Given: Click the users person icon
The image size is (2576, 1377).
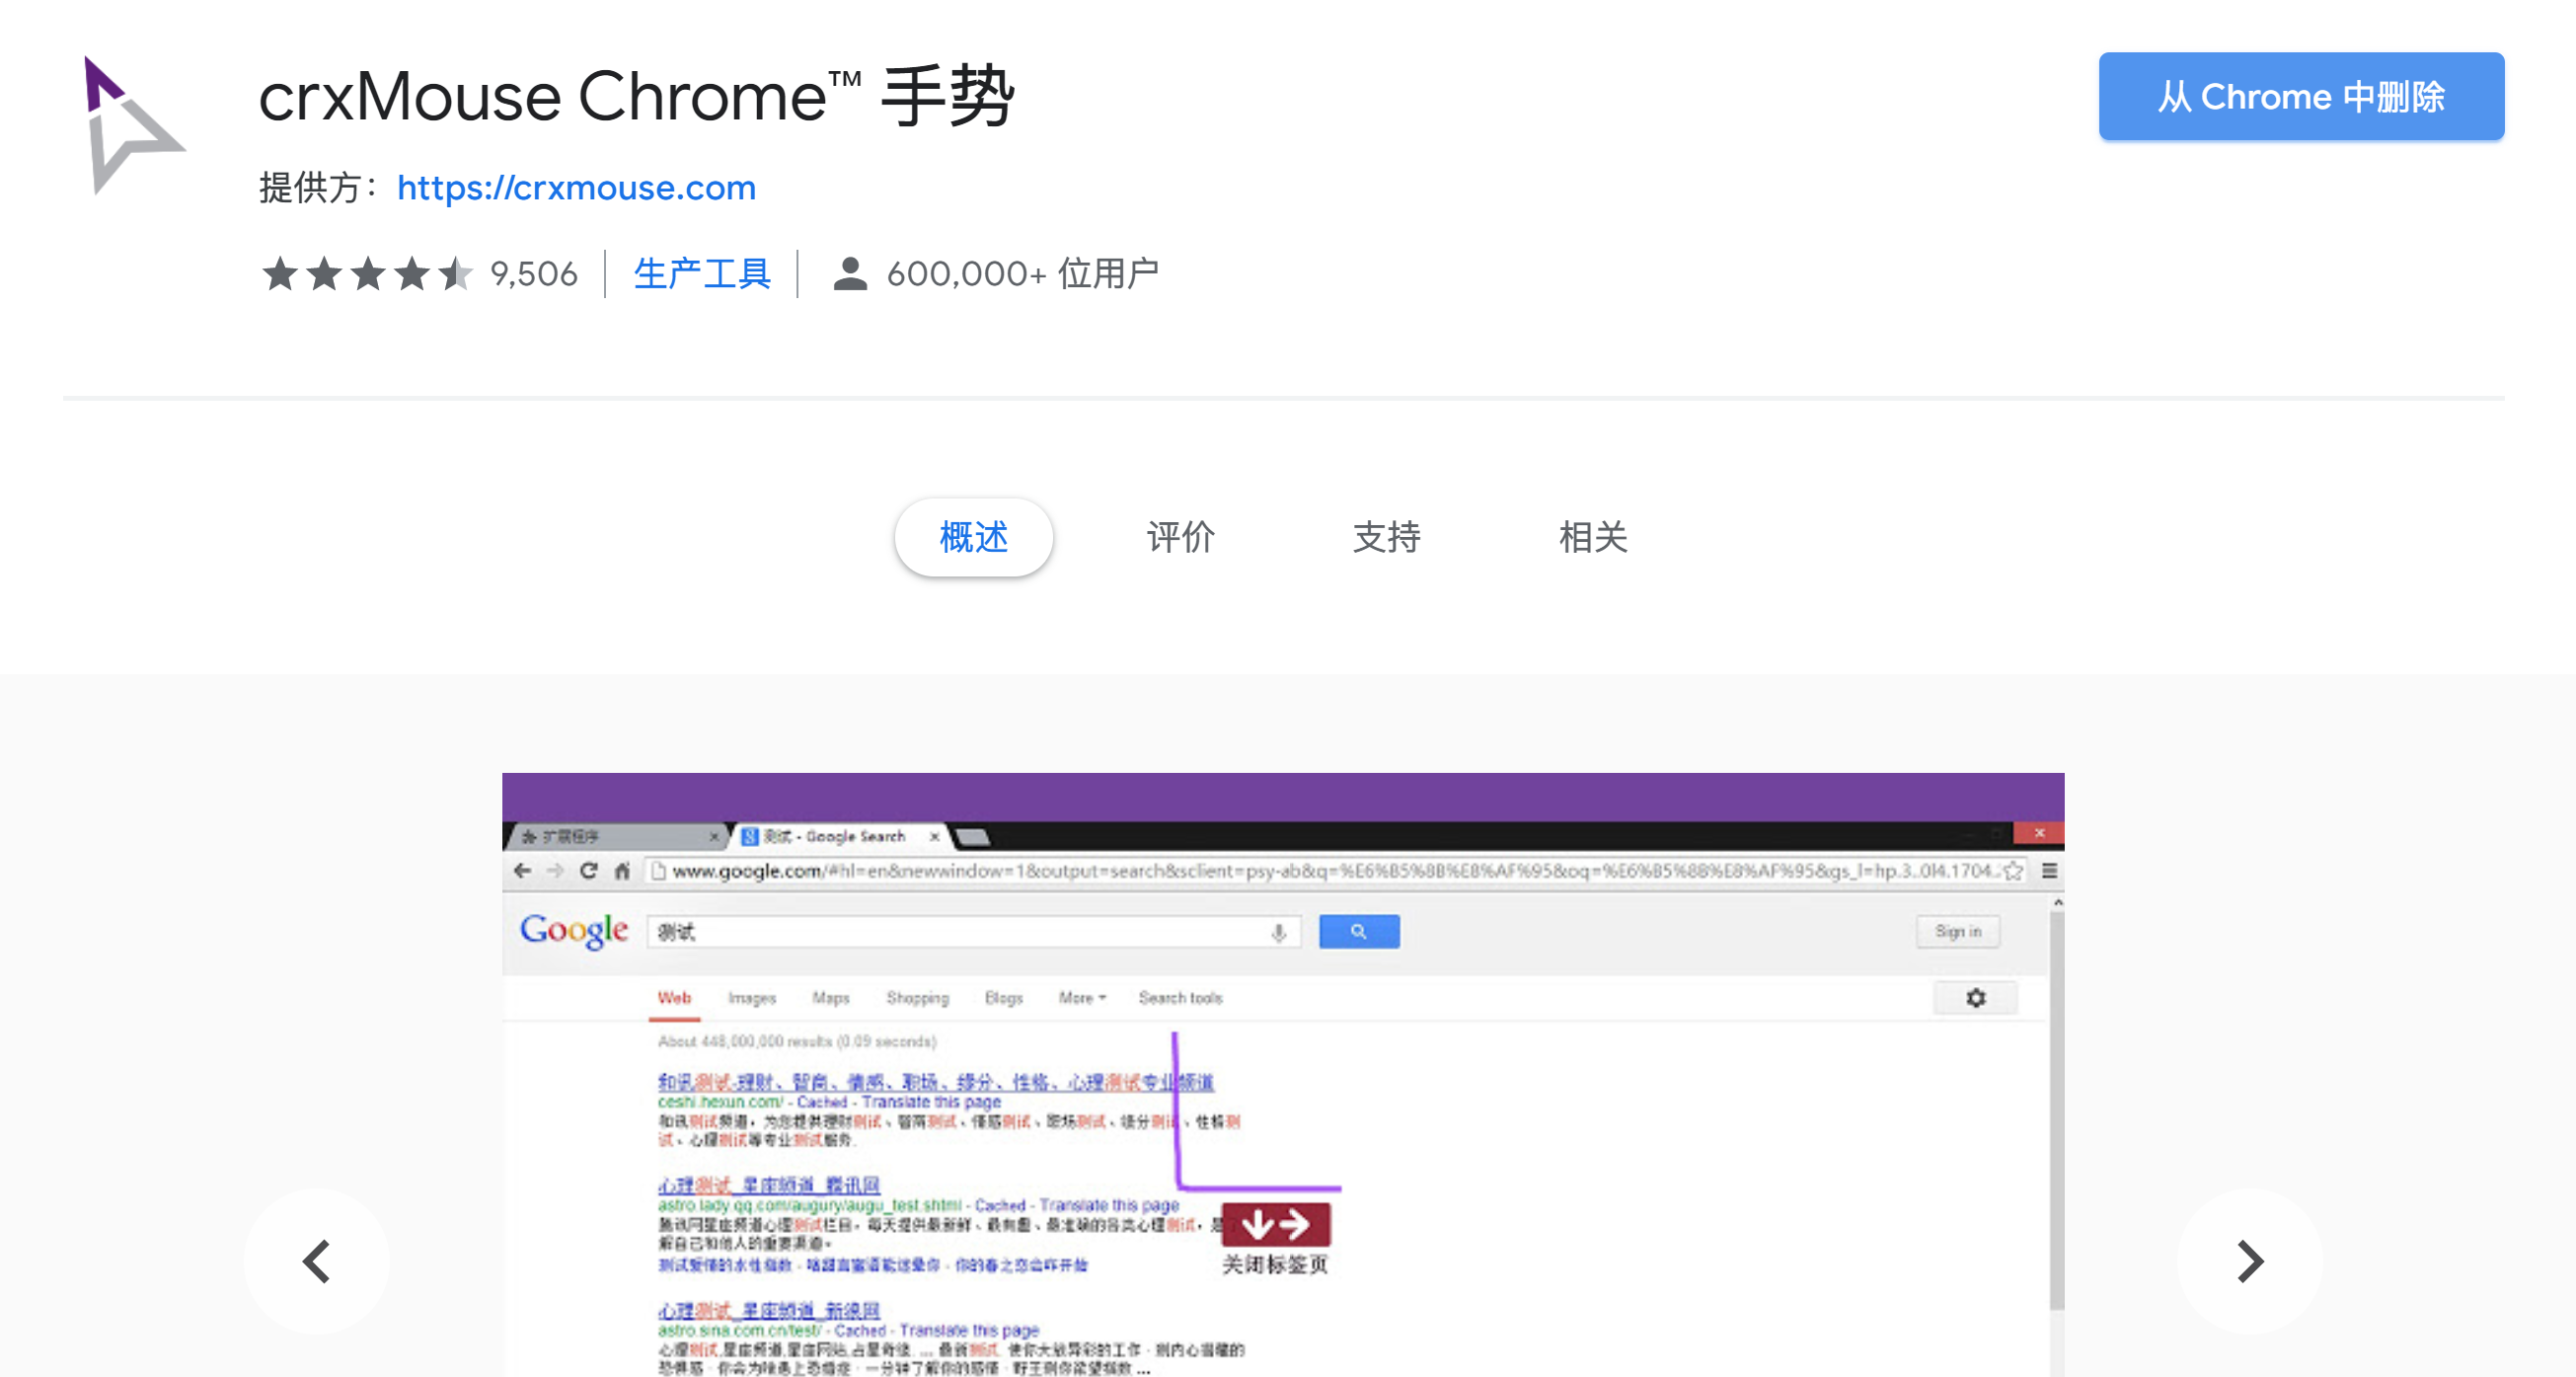Looking at the screenshot, I should pos(850,273).
